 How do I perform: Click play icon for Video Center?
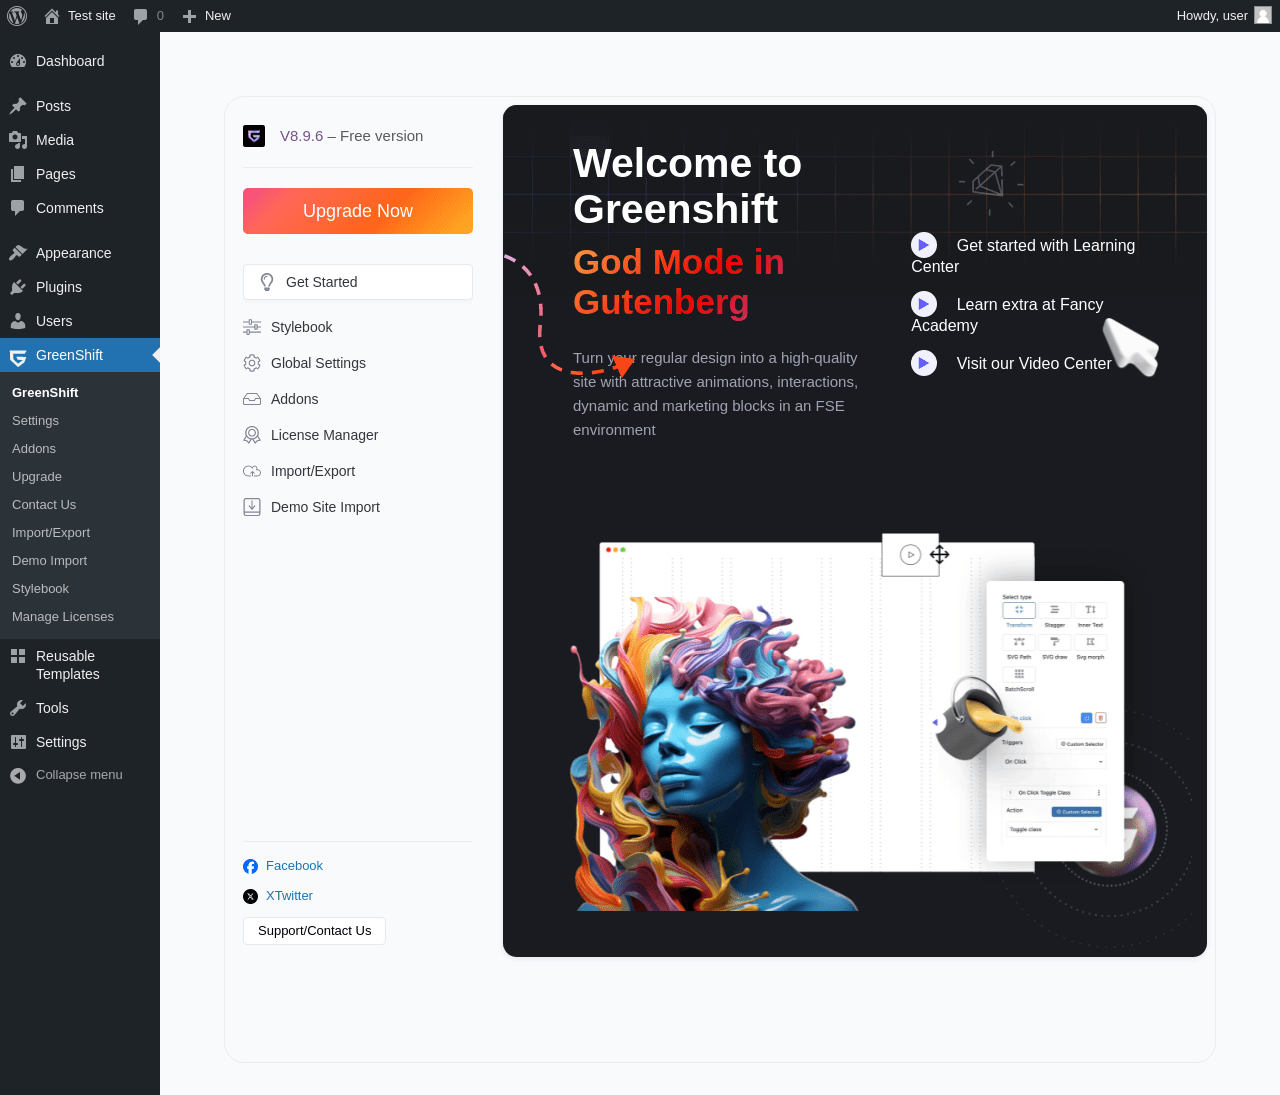[x=924, y=363]
